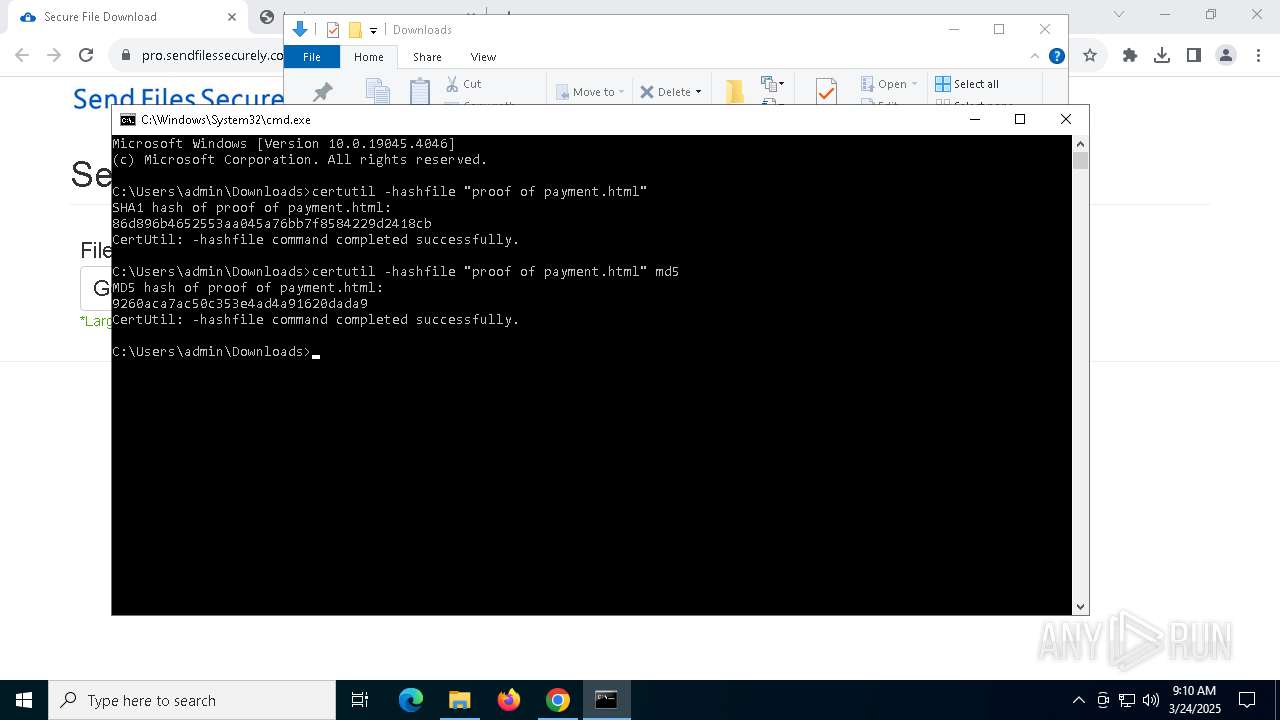Open Google Chrome from the taskbar

pos(558,700)
